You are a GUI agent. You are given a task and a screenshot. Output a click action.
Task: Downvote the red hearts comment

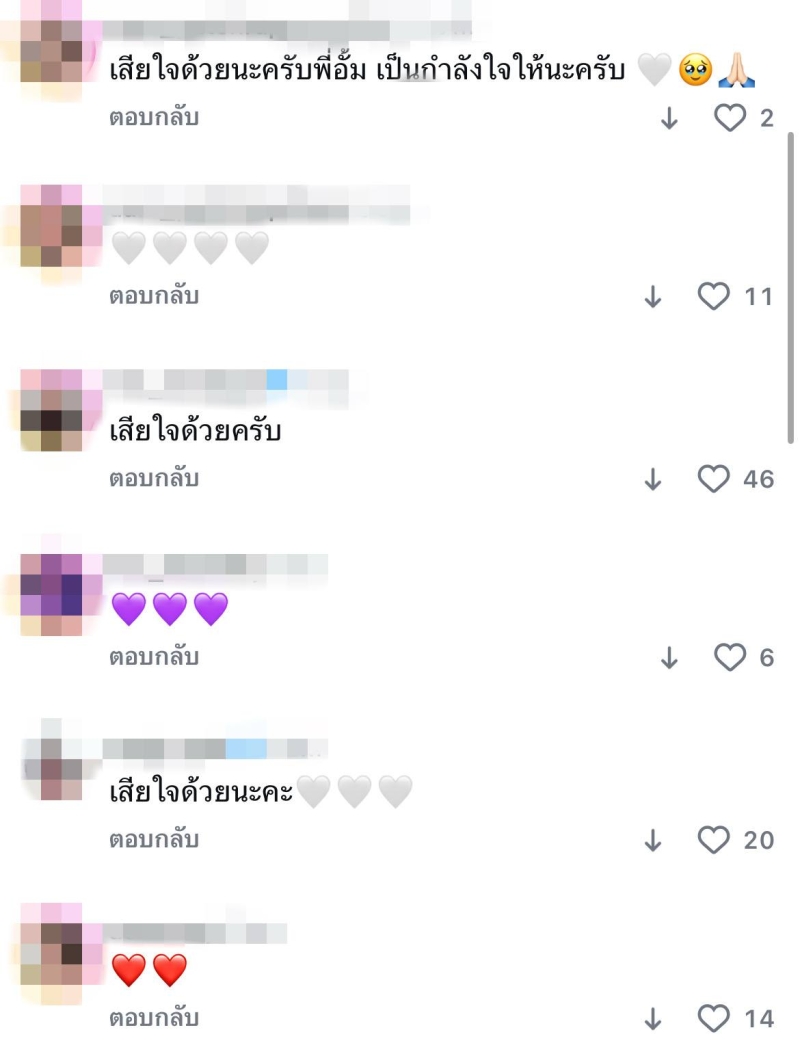[x=653, y=1018]
